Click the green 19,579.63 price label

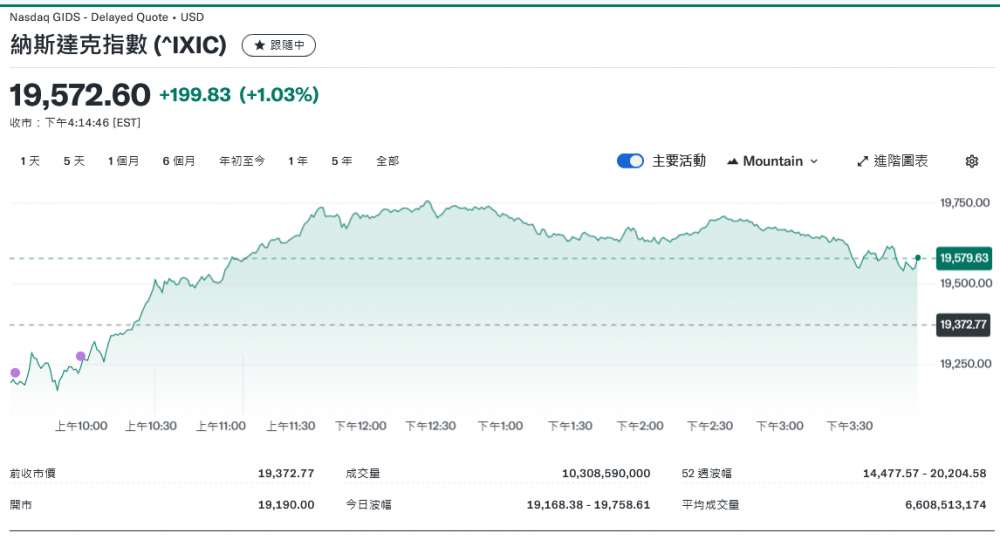click(x=964, y=258)
